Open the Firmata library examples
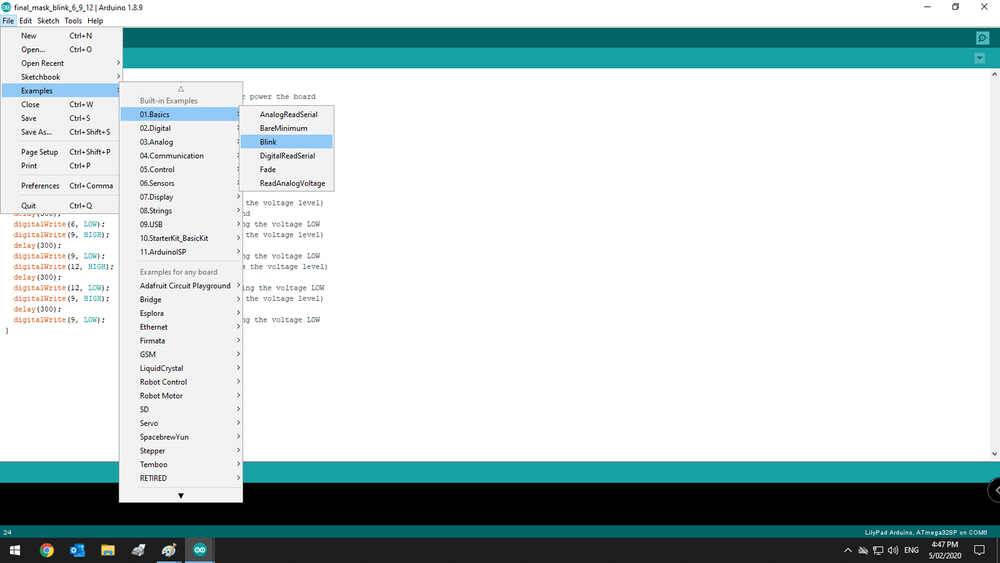Viewport: 1000px width, 563px height. (180, 340)
